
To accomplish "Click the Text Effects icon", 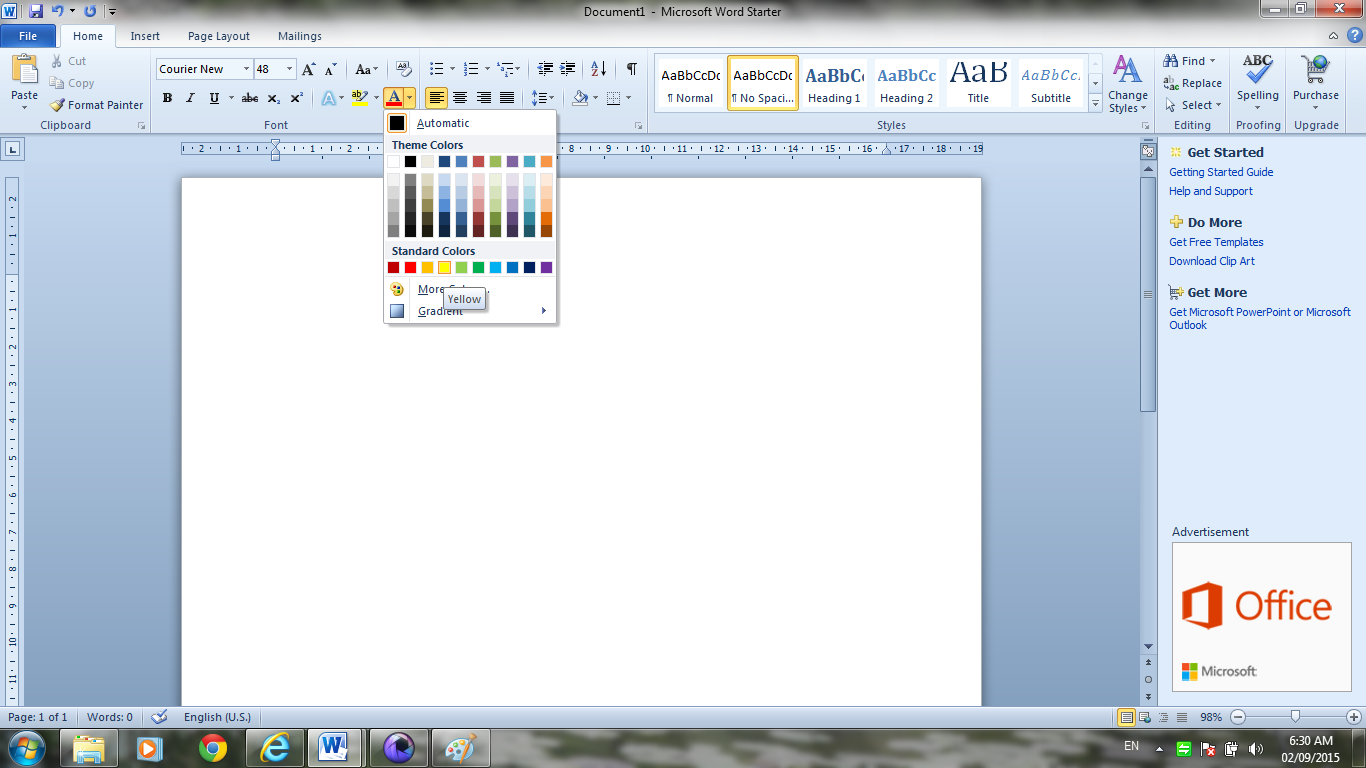I will click(328, 98).
